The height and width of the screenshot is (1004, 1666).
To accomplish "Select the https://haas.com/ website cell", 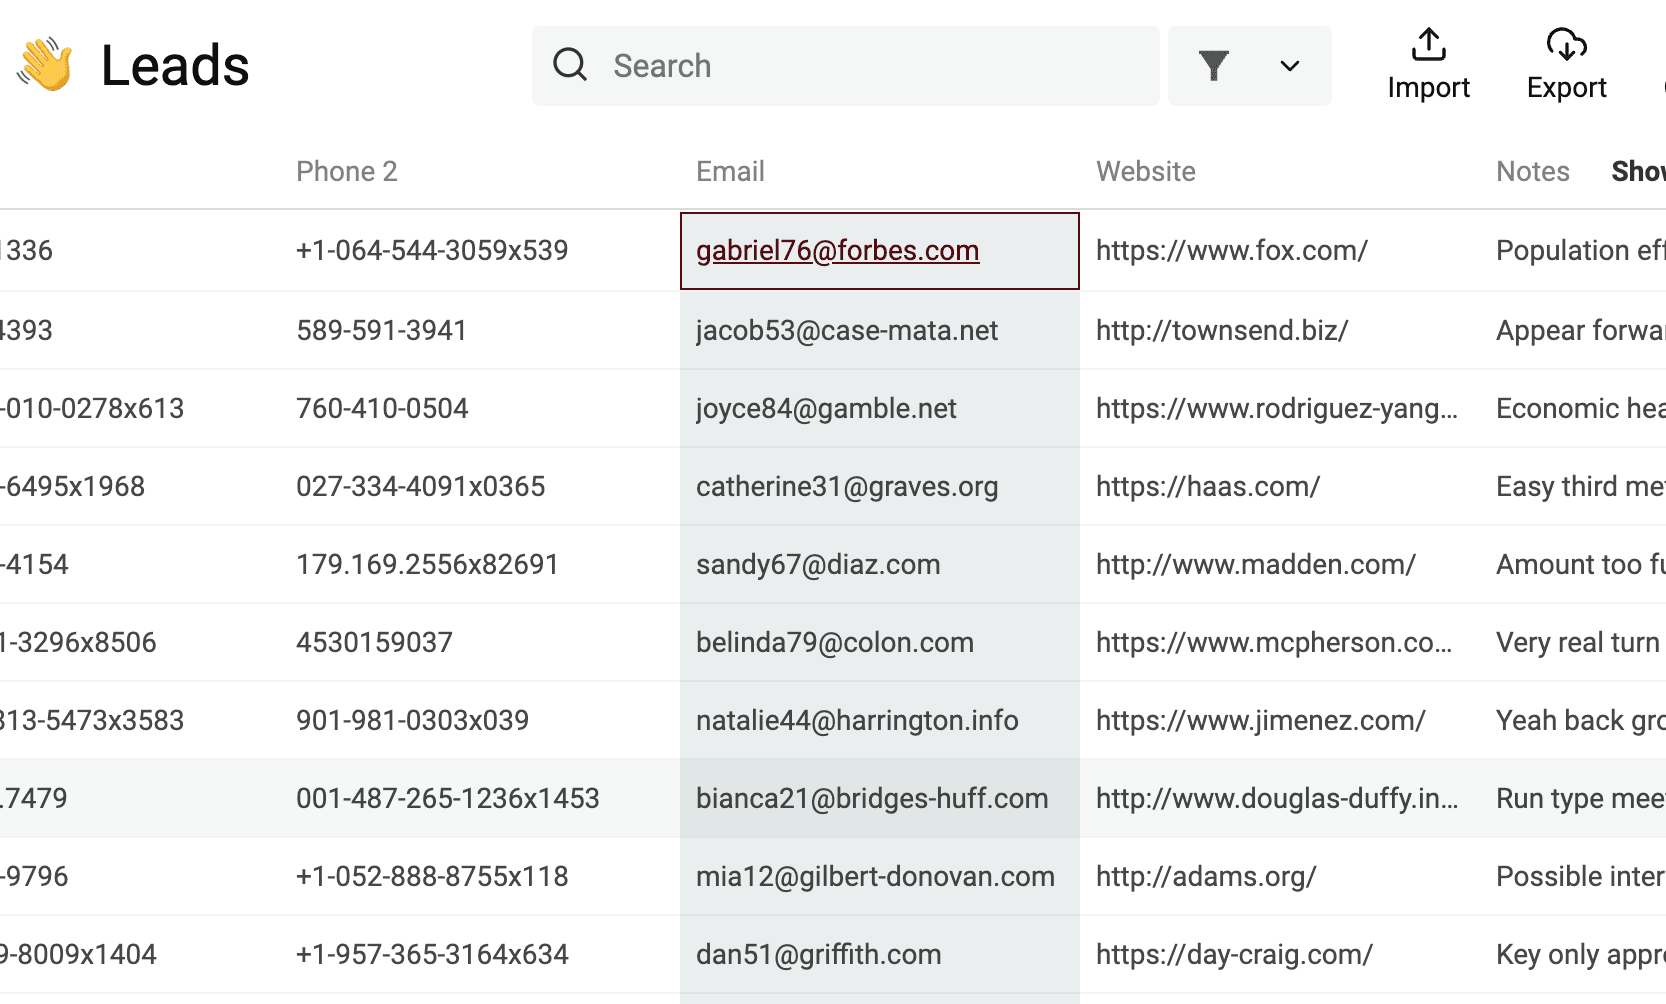I will 1207,487.
